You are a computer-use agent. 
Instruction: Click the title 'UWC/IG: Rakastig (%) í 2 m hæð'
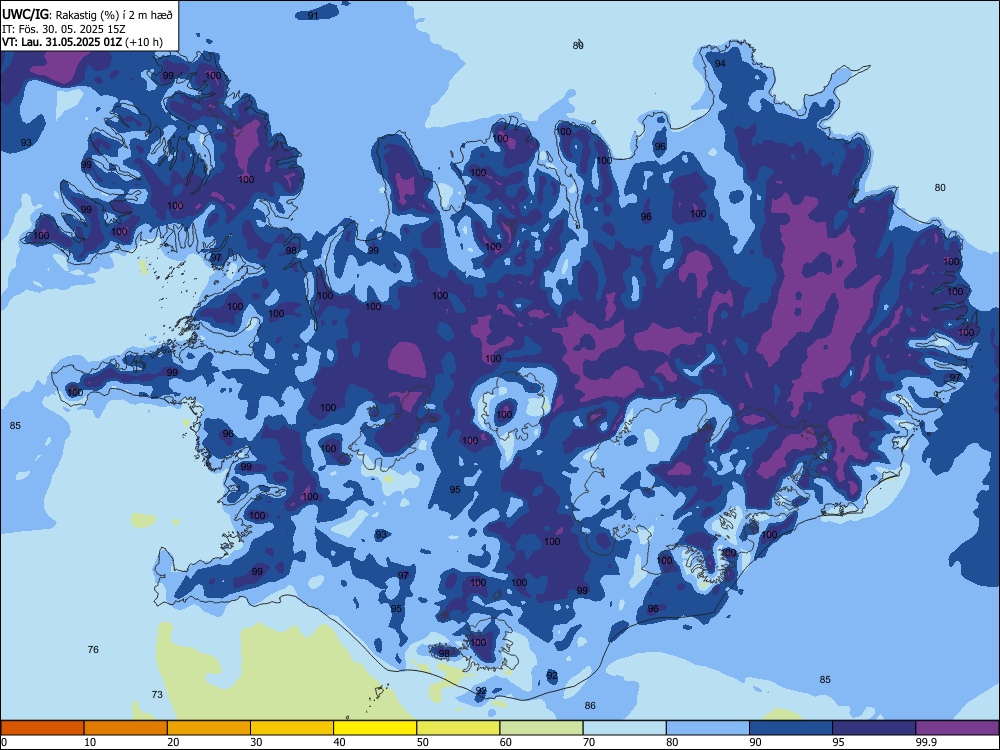point(87,15)
